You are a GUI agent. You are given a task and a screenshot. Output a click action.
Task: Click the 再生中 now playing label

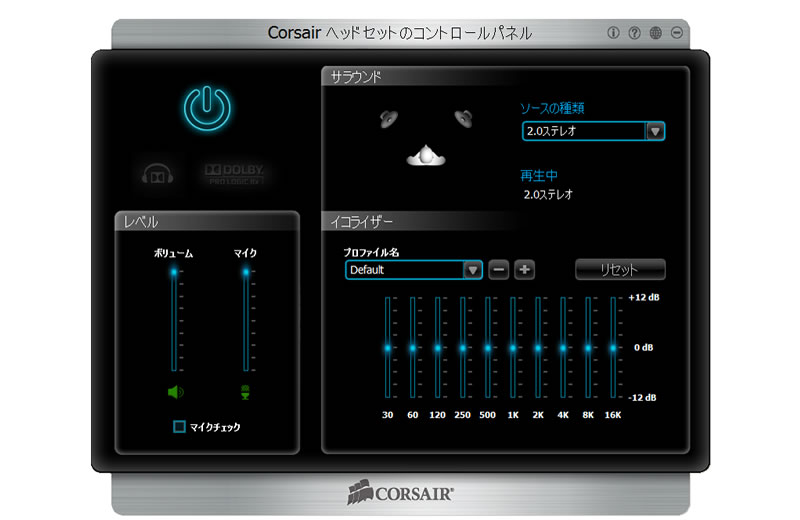click(539, 176)
